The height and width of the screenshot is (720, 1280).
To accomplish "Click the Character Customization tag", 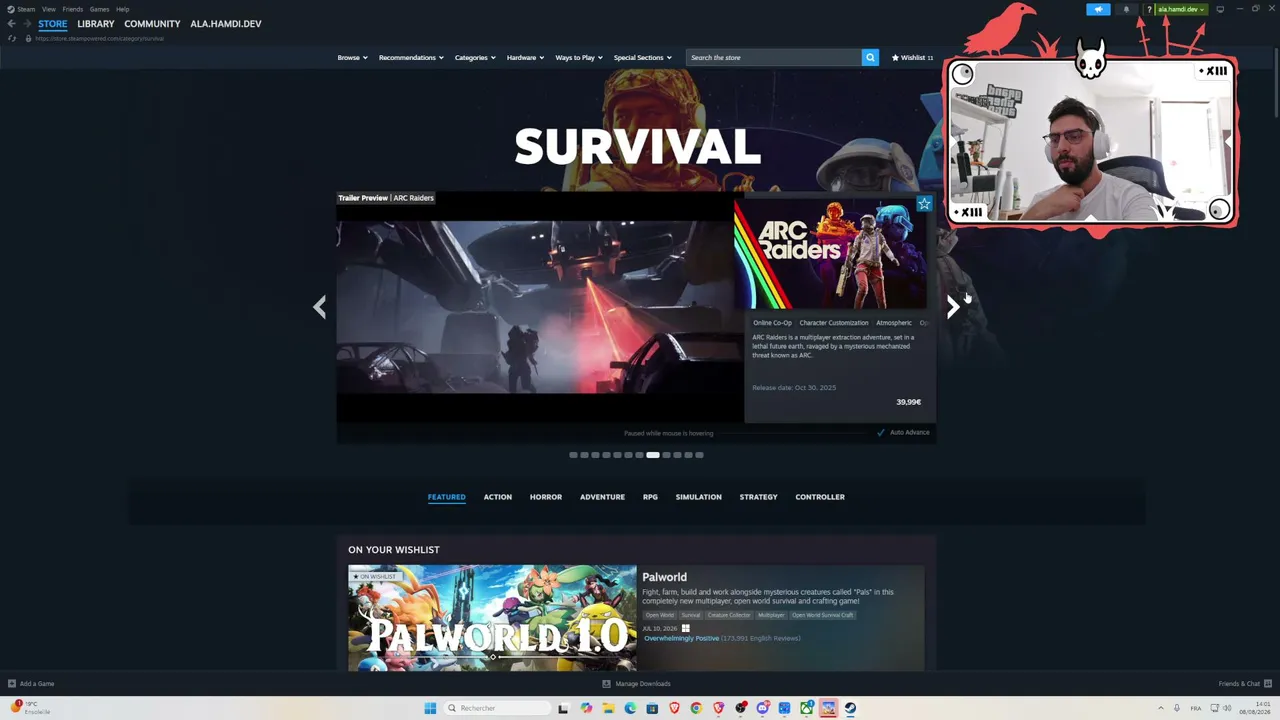I will [x=834, y=323].
